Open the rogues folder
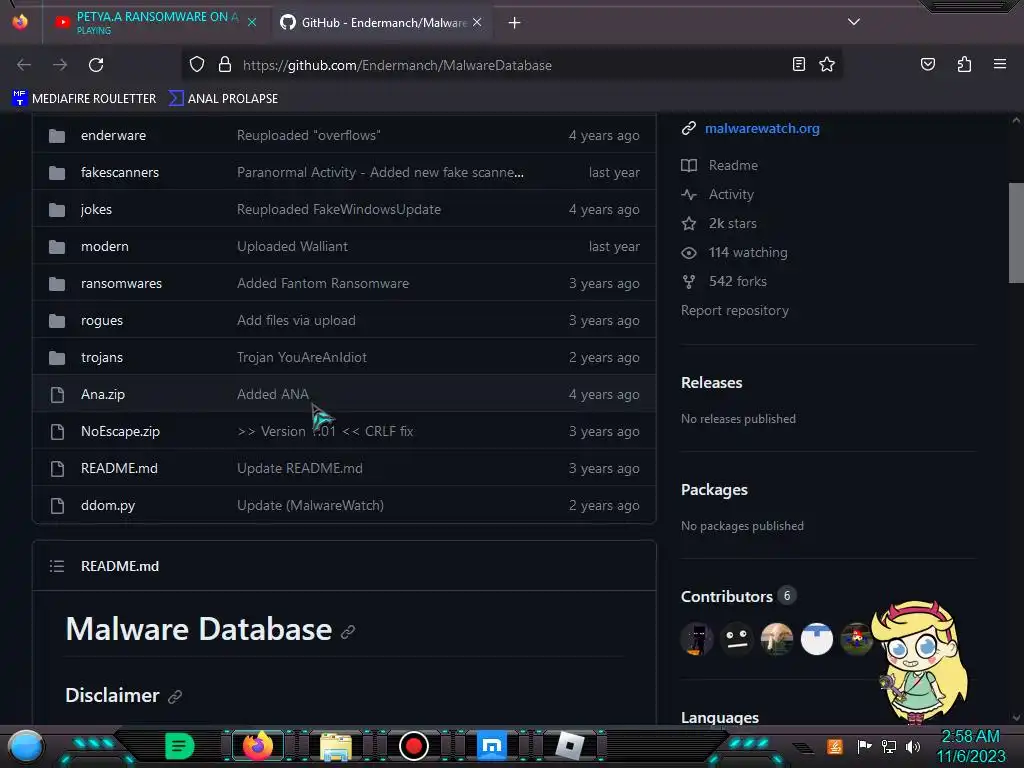Screen dimensions: 1024x768 click(x=101, y=321)
